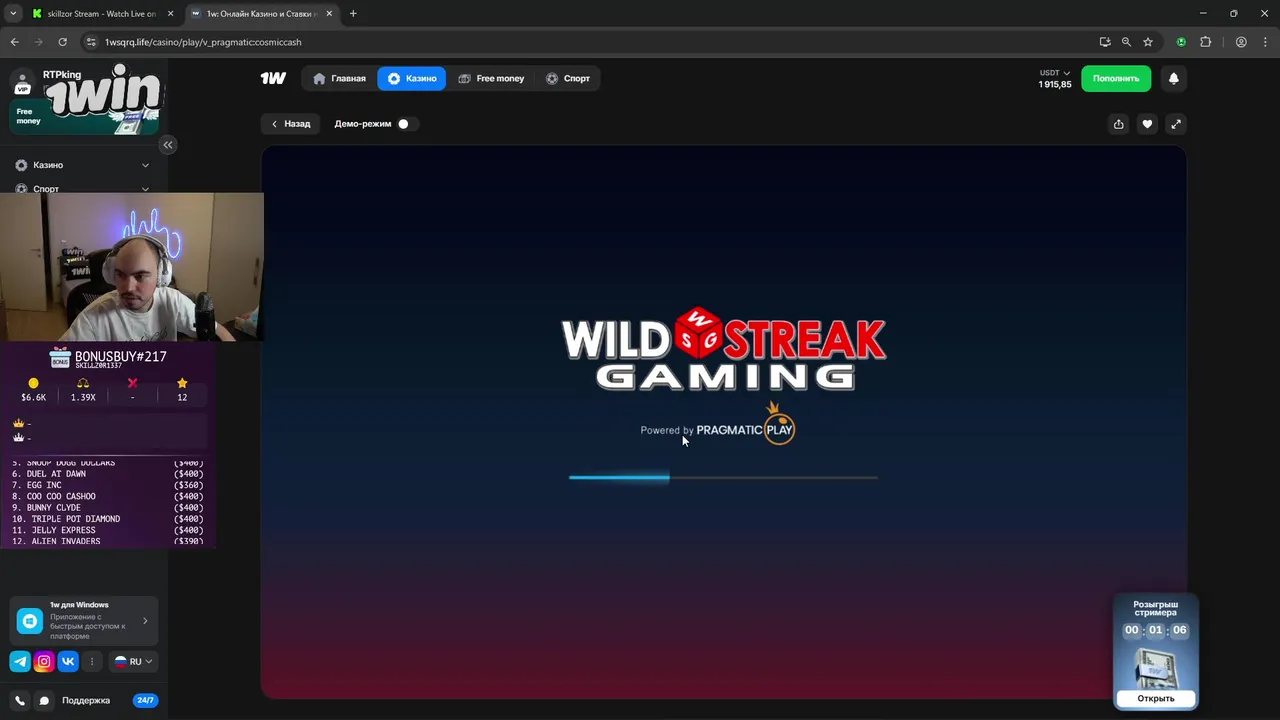The image size is (1280, 720).
Task: Click Открыть in streamer giveaway widget
Action: (1156, 698)
